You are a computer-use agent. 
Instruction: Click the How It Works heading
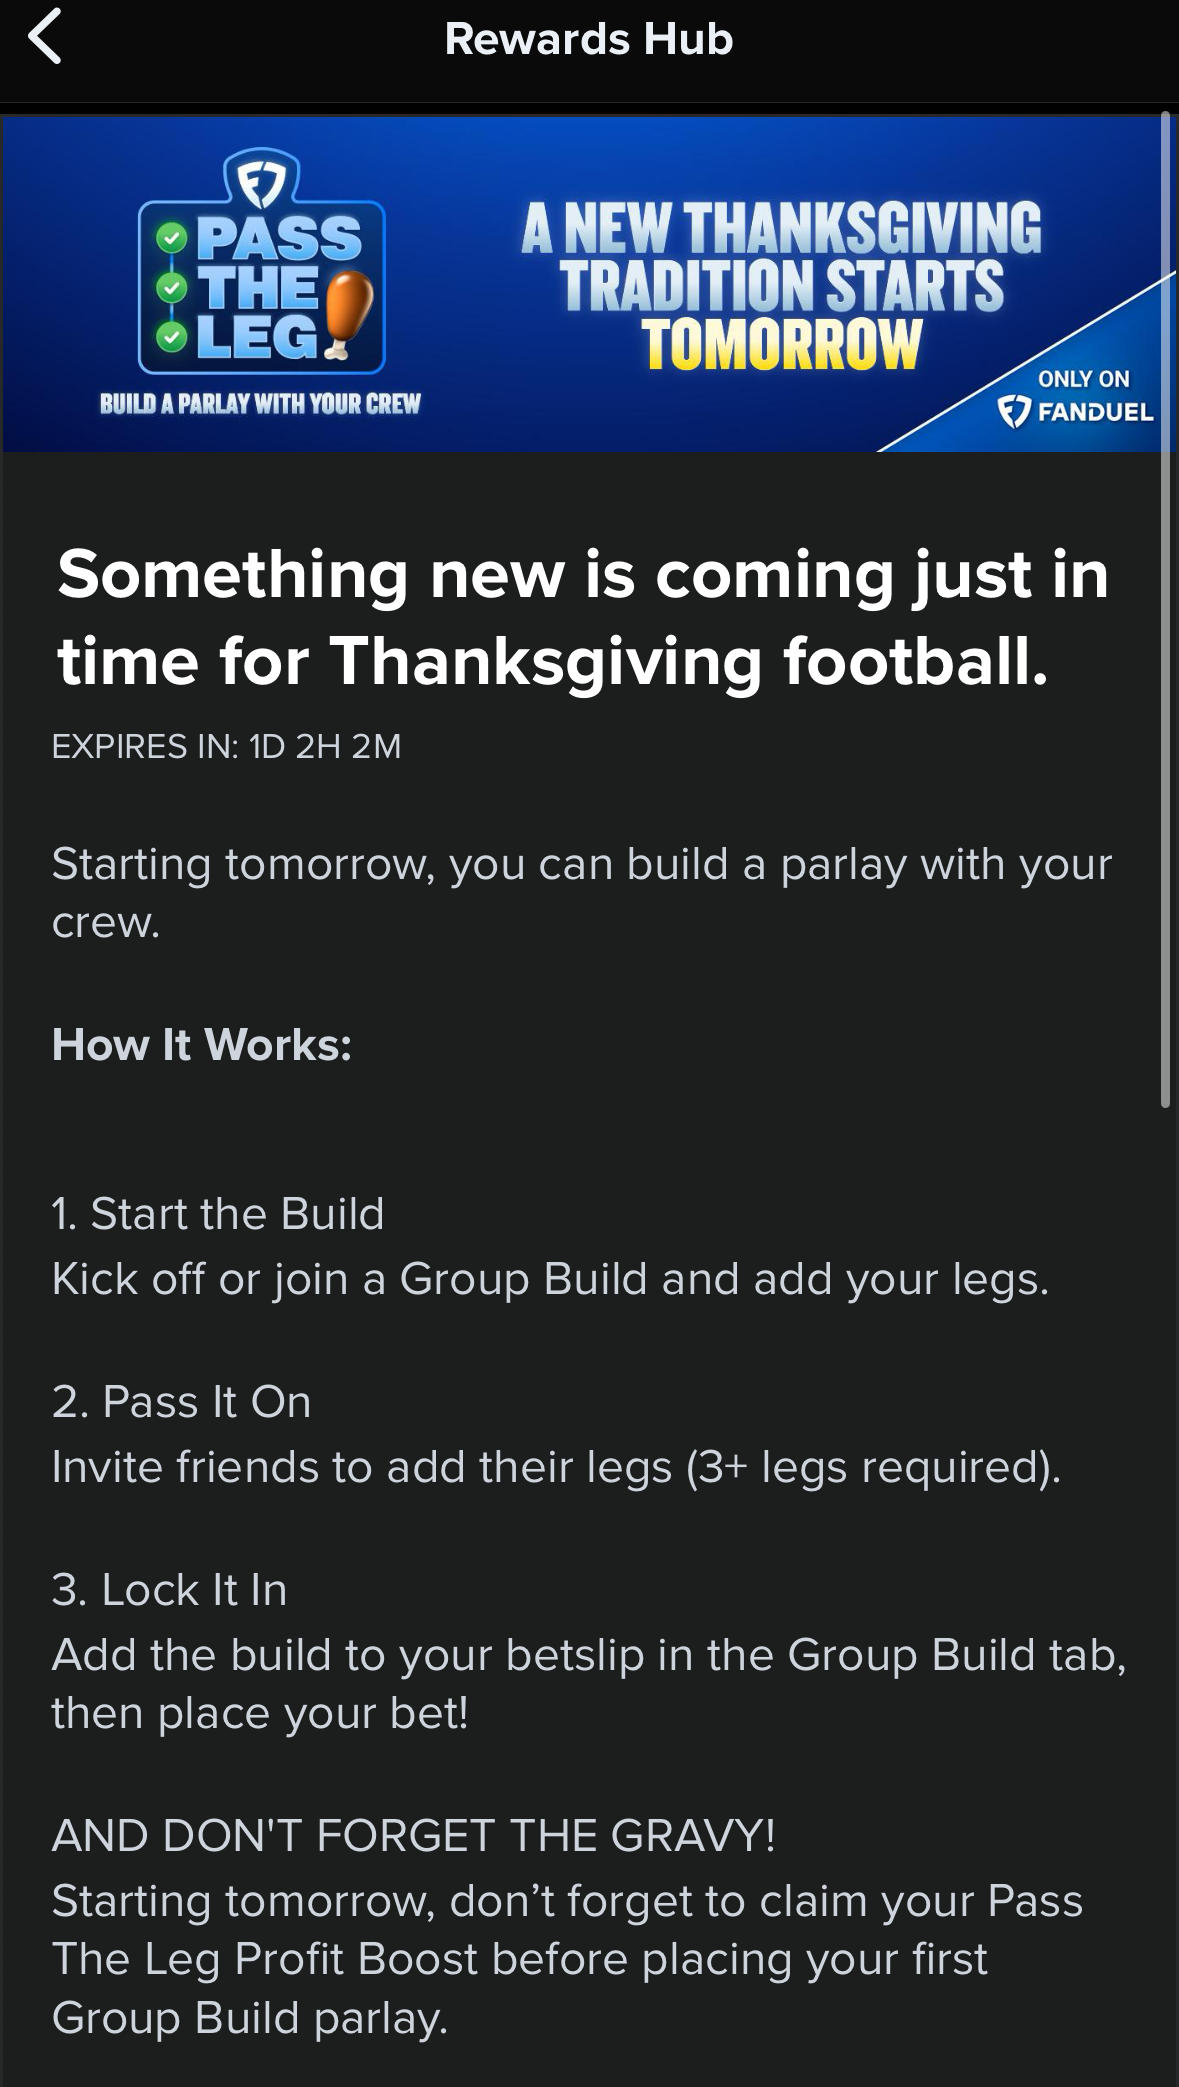pyautogui.click(x=202, y=1044)
